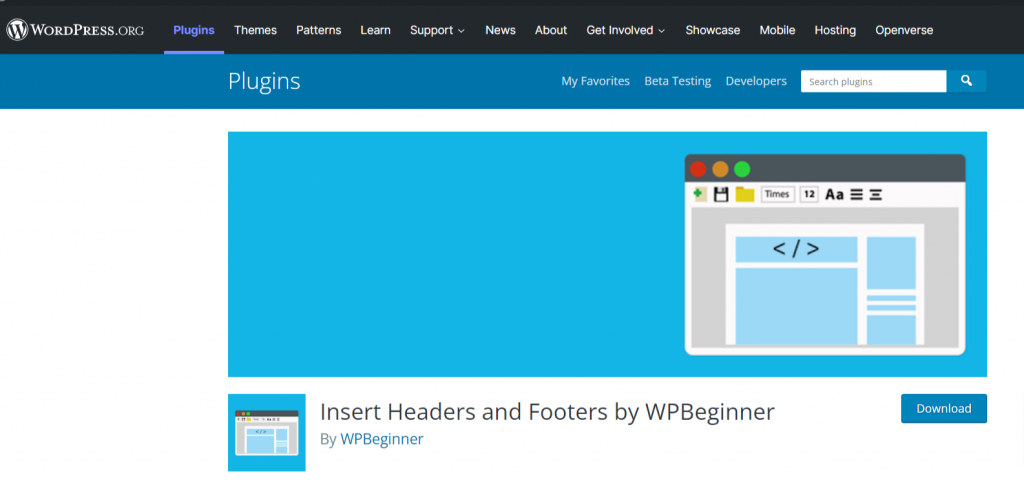Viewport: 1024px width, 480px height.
Task: Open Beta Testing link
Action: (x=678, y=81)
